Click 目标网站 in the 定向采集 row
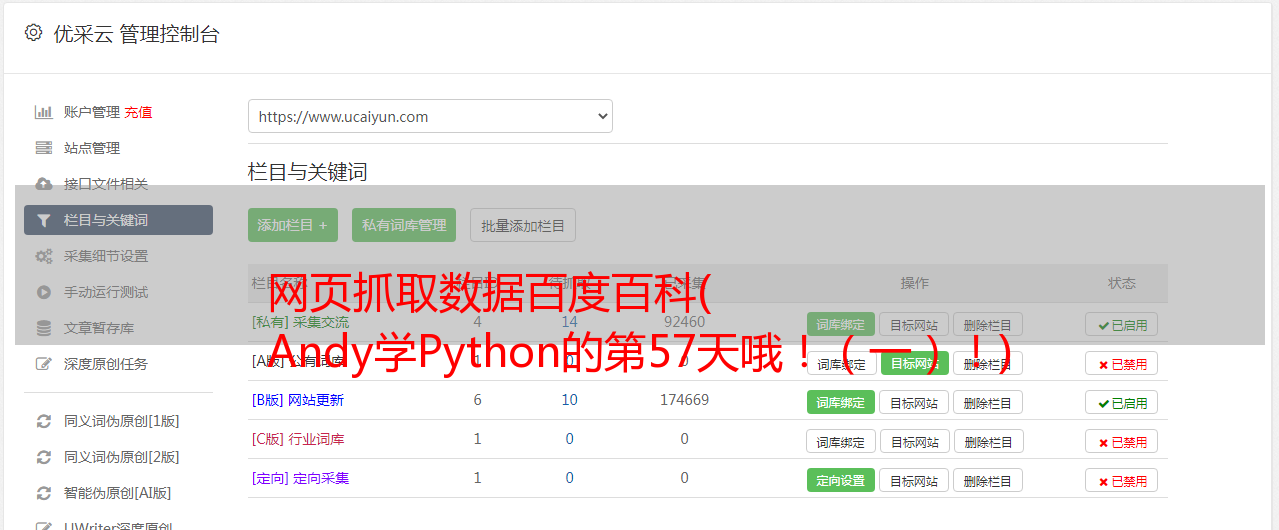The image size is (1279, 530). (x=914, y=480)
